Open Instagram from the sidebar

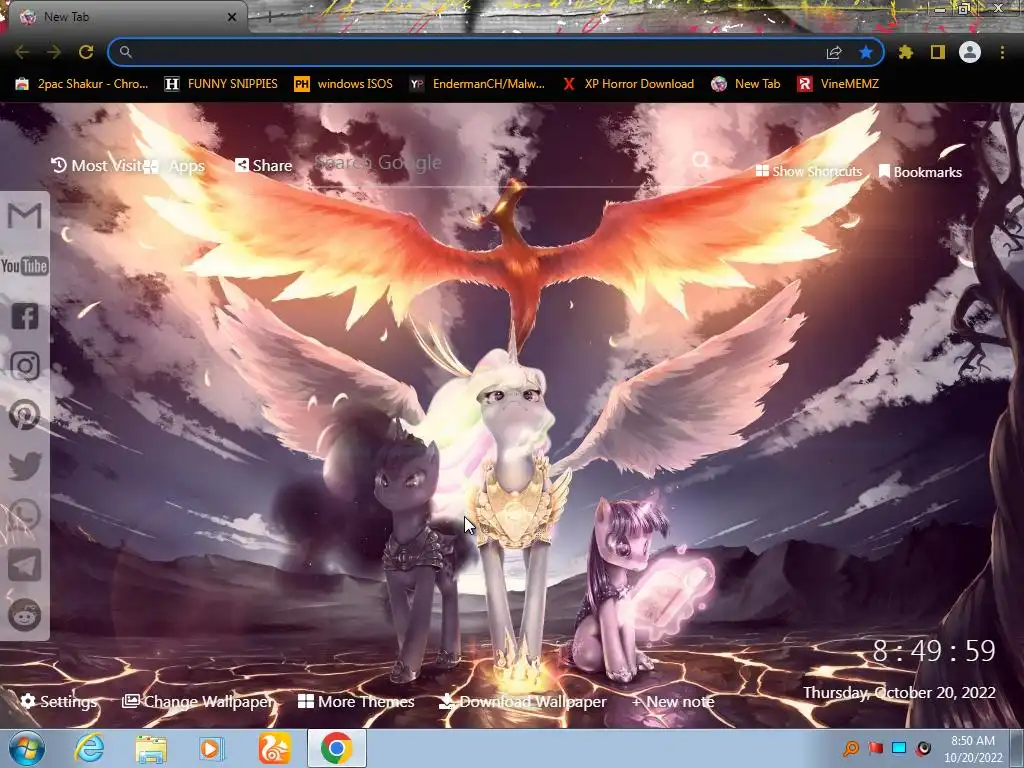point(25,366)
